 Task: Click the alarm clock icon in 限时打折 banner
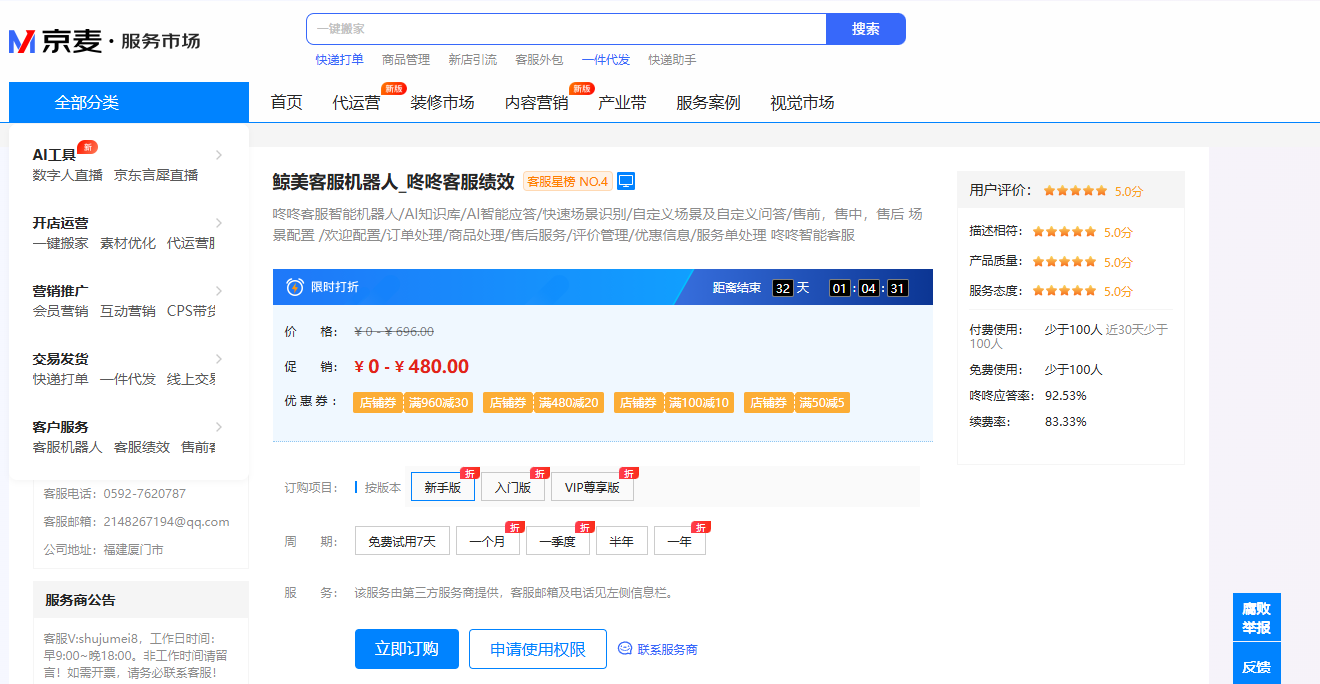[295, 287]
